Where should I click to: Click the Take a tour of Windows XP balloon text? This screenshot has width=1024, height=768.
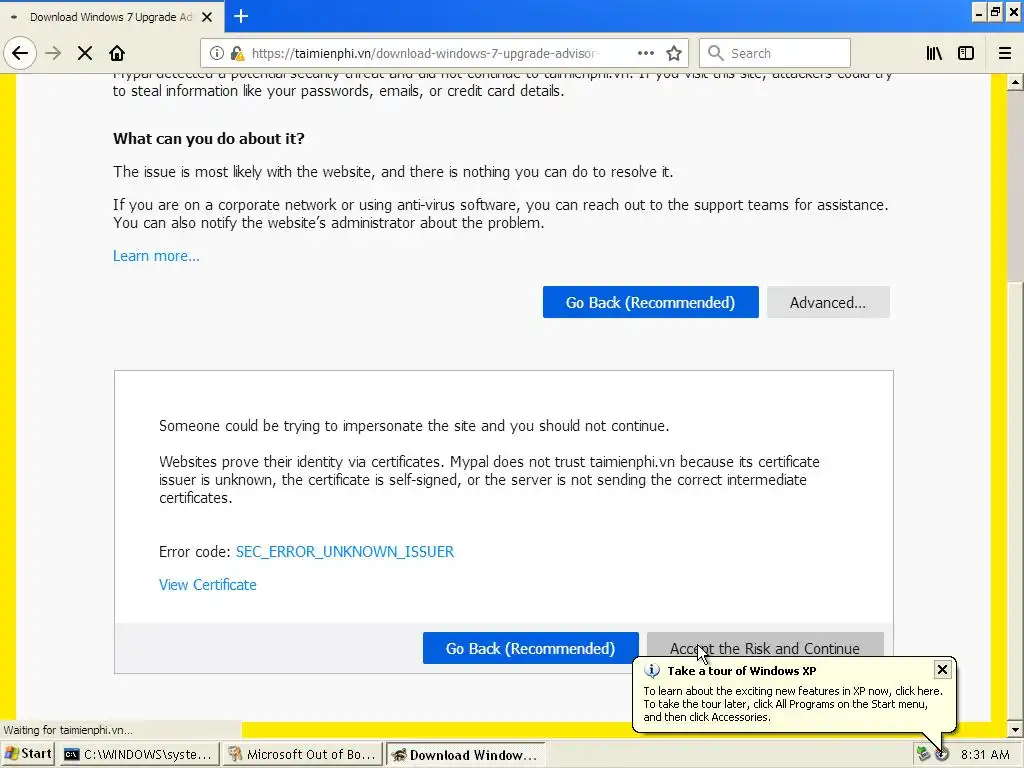(741, 671)
